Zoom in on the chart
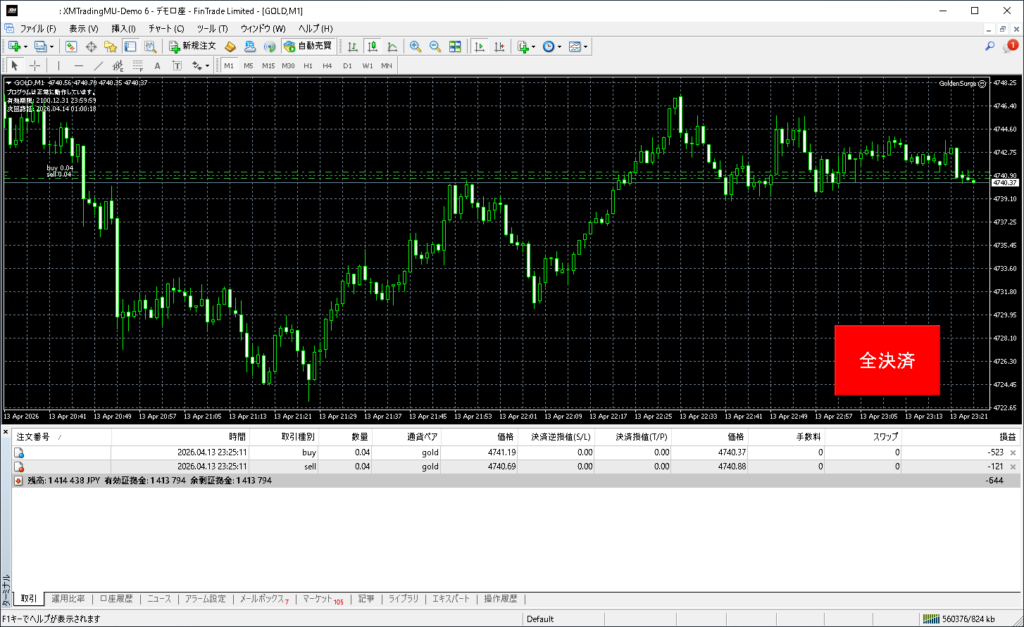This screenshot has width=1024, height=627. click(416, 46)
